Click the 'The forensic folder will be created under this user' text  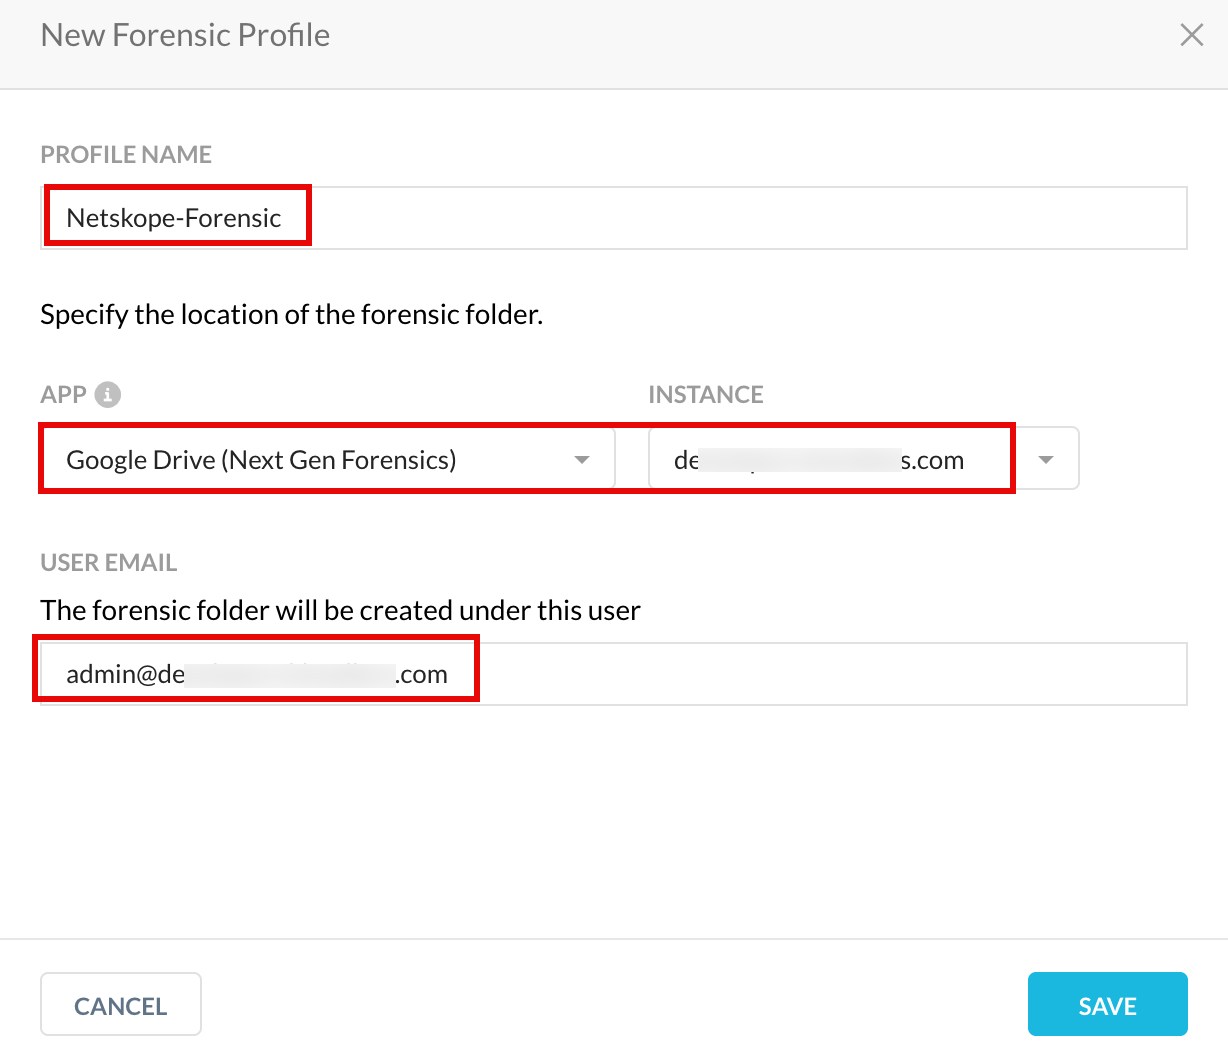(x=340, y=610)
